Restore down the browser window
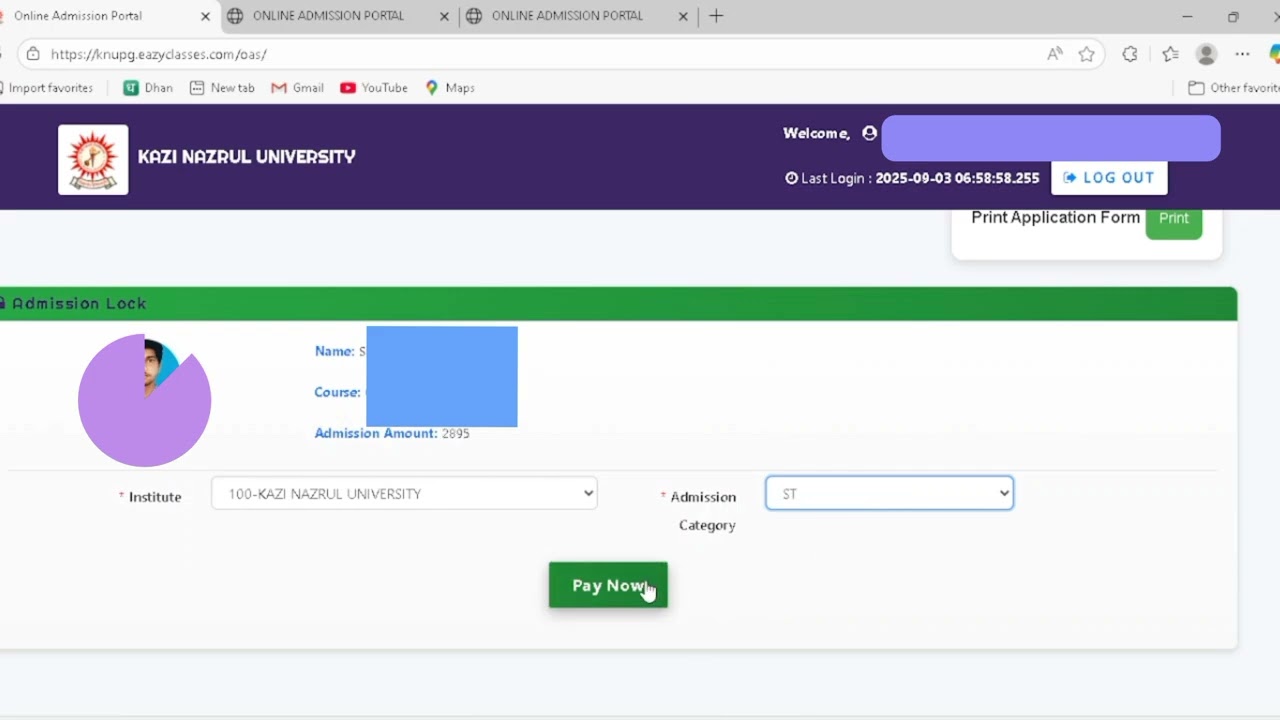Viewport: 1280px width, 720px height. click(x=1233, y=16)
